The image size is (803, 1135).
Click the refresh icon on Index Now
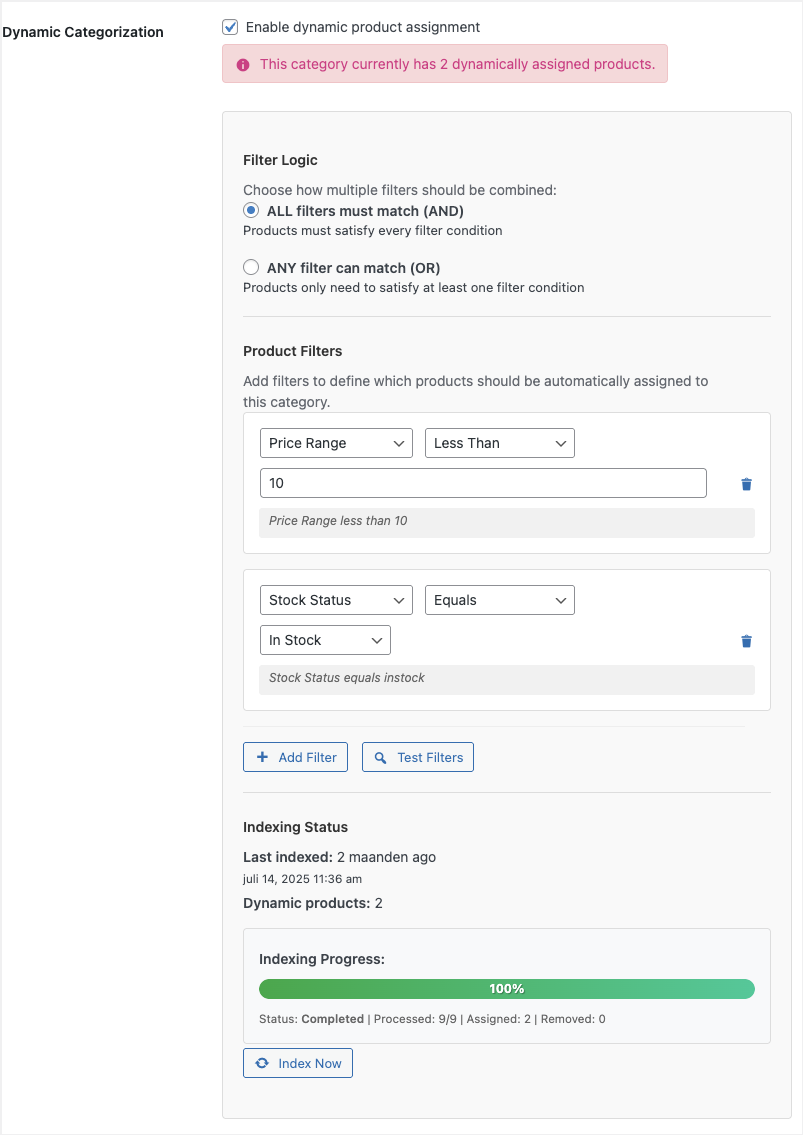[262, 1063]
